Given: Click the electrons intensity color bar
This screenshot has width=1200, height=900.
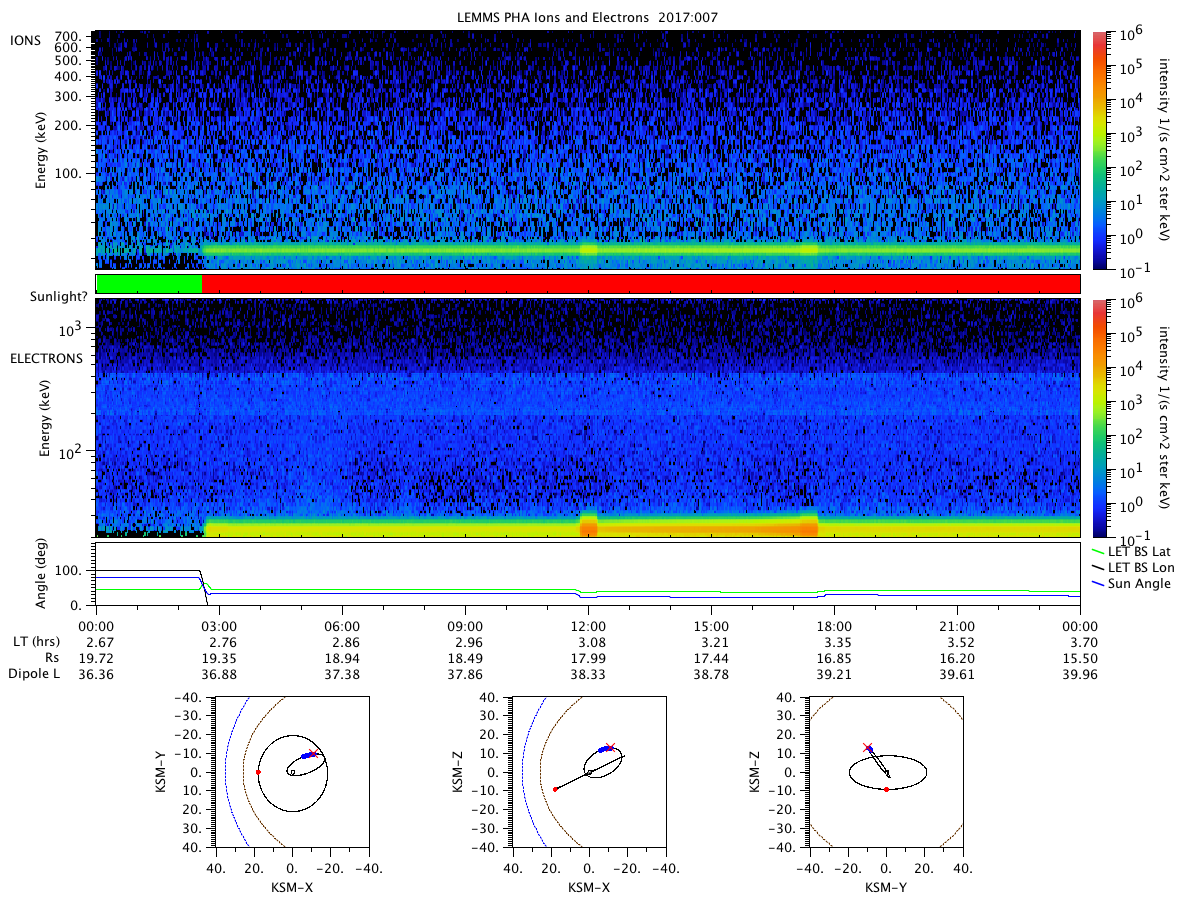Looking at the screenshot, I should (x=1099, y=418).
